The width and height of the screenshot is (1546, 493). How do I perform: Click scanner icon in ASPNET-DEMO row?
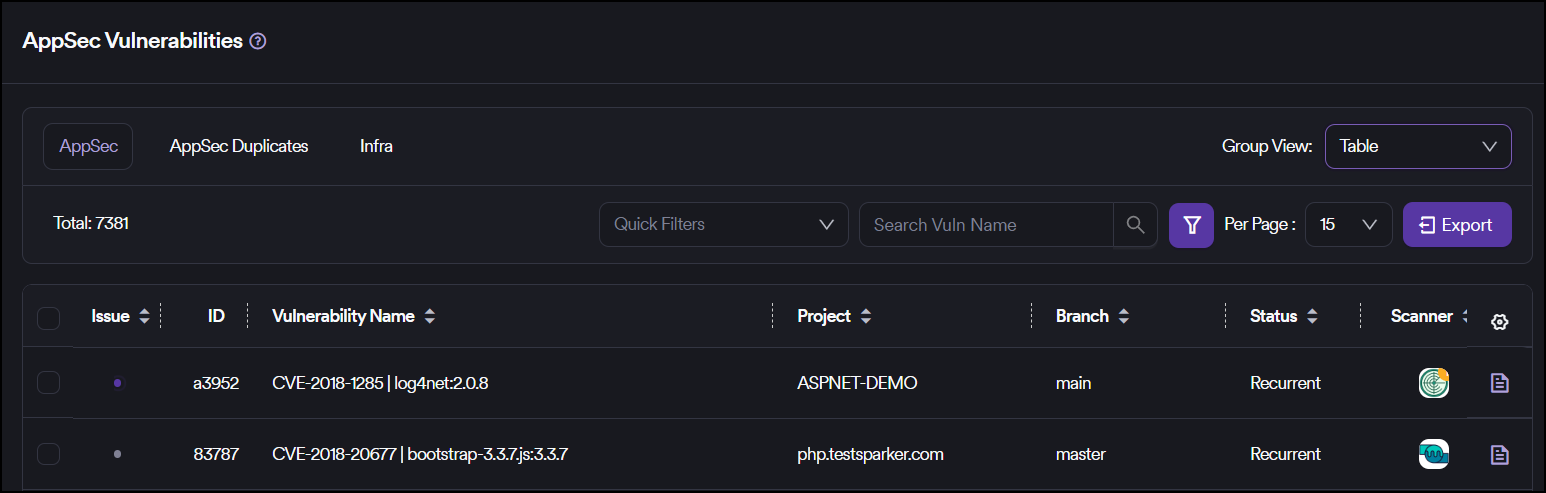click(1433, 383)
